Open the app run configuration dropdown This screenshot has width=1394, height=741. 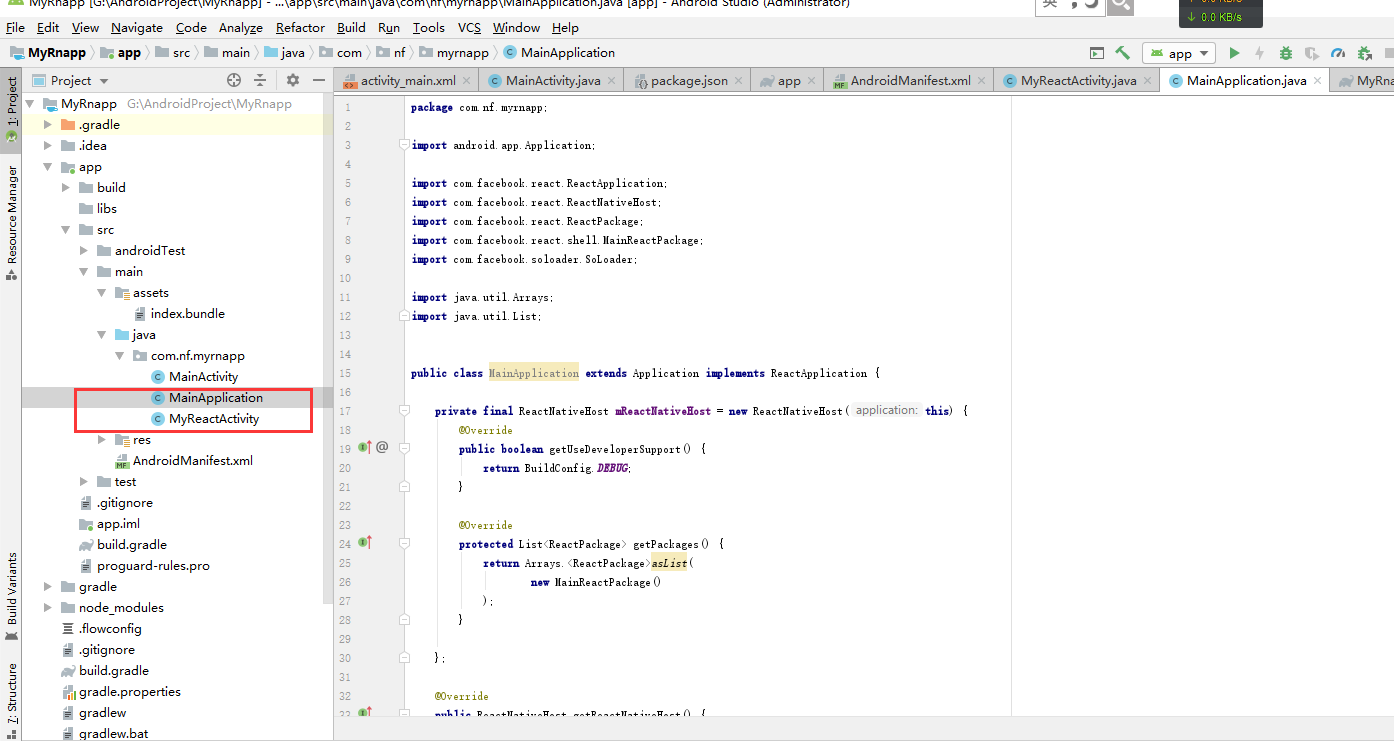1179,53
